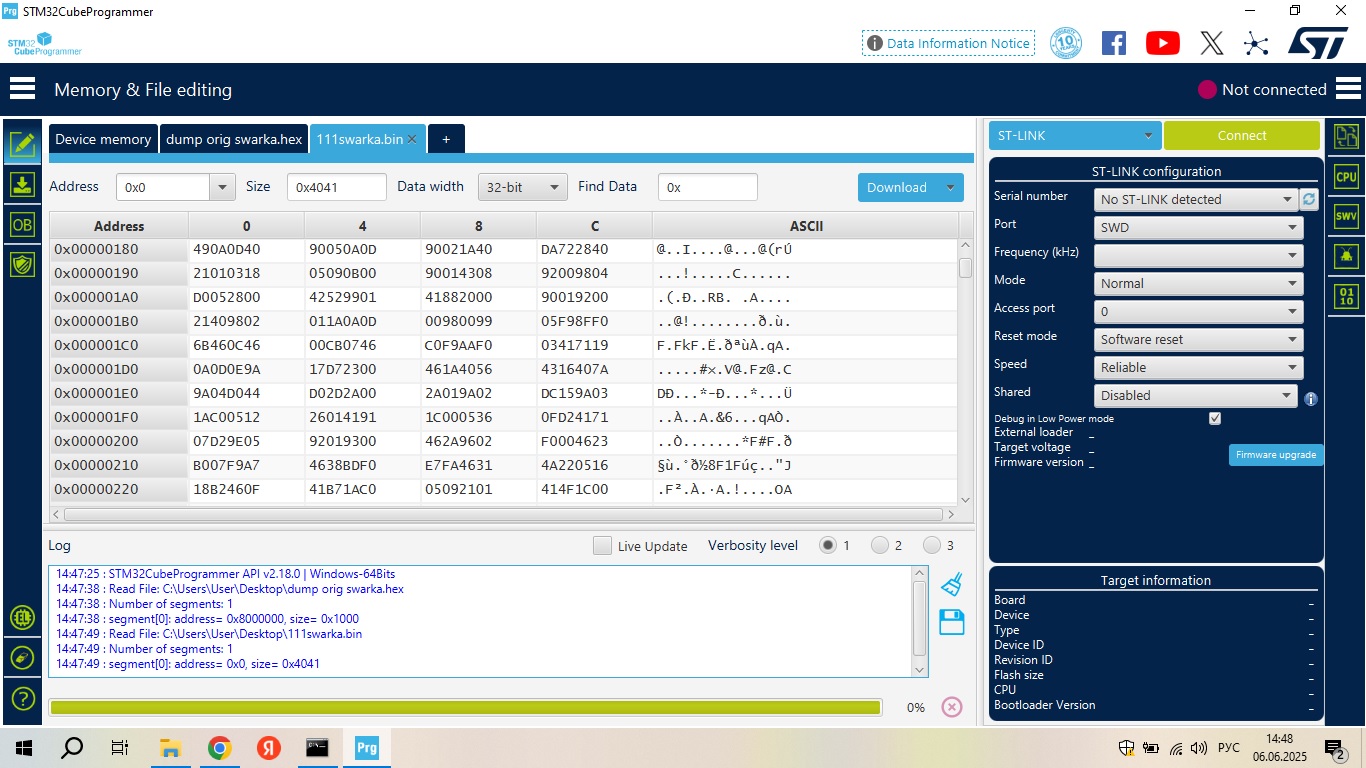Screen dimensions: 1366x768
Task: Open the Speed Reliable dropdown
Action: (x=1199, y=367)
